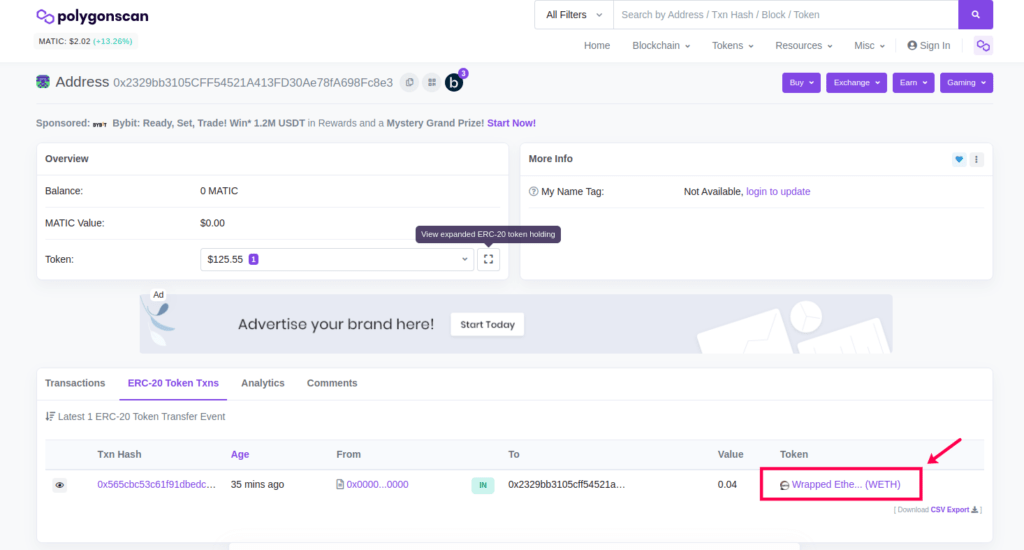Open the $125.55 token holdings dropdown
The width and height of the screenshot is (1024, 550).
point(337,259)
